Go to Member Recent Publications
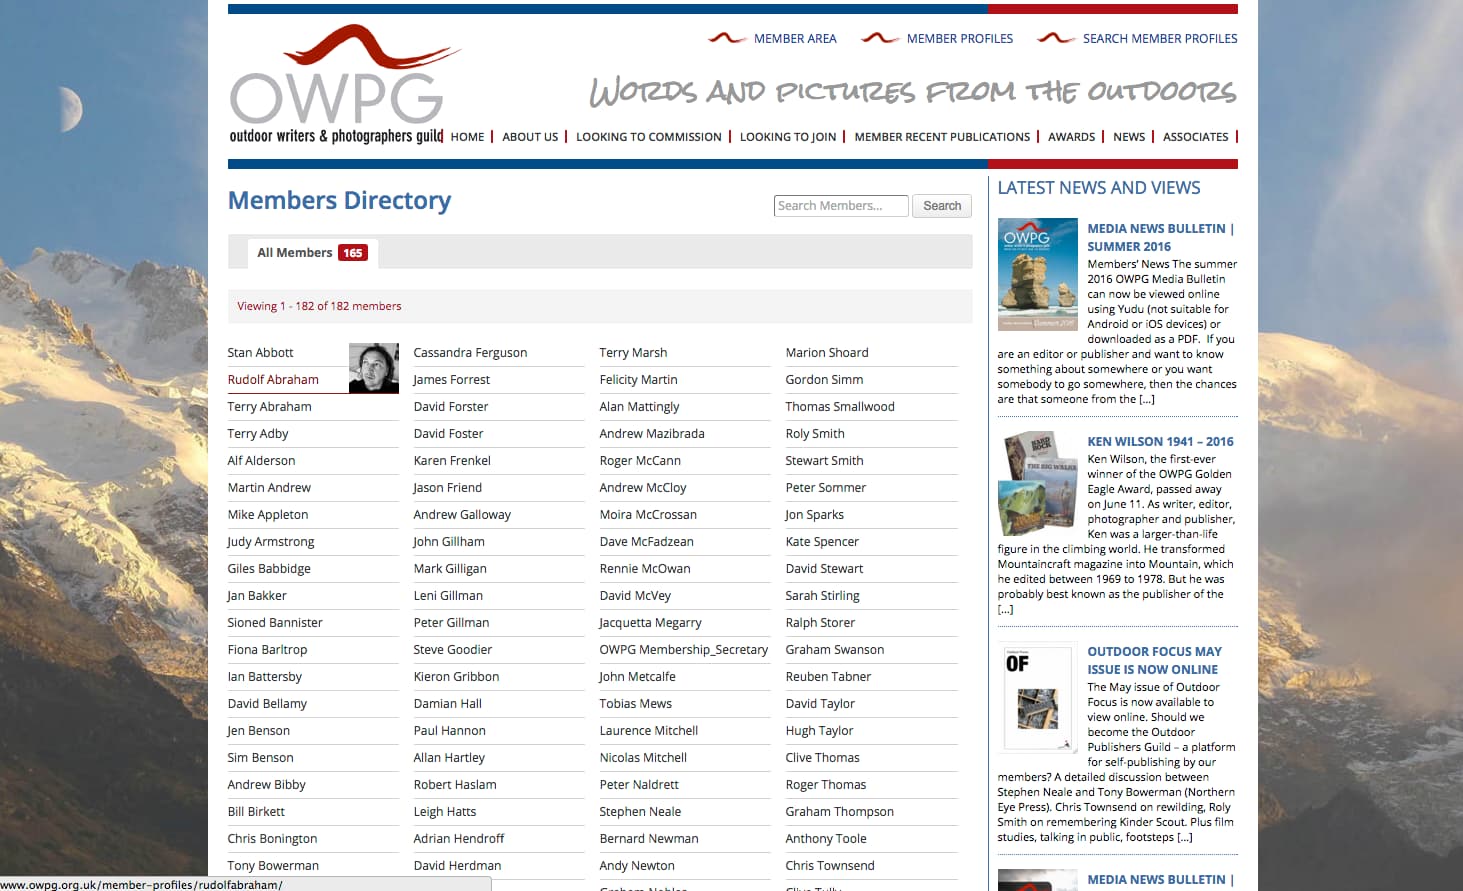Viewport: 1463px width, 891px height. (x=941, y=137)
